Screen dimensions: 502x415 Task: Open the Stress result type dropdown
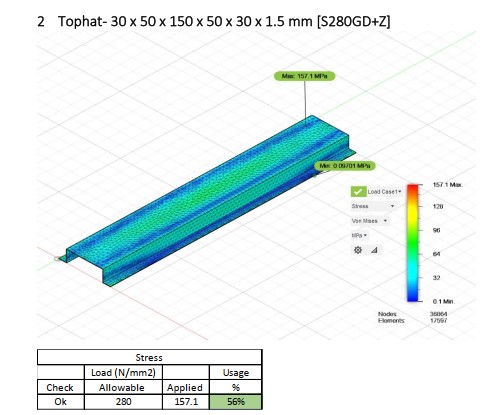[373, 206]
